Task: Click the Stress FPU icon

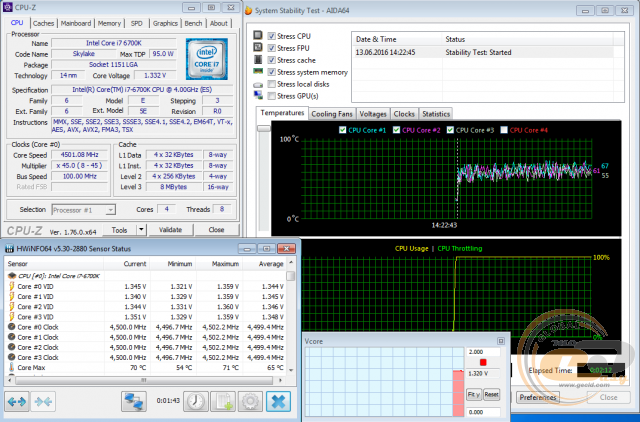Action: pyautogui.click(x=258, y=47)
